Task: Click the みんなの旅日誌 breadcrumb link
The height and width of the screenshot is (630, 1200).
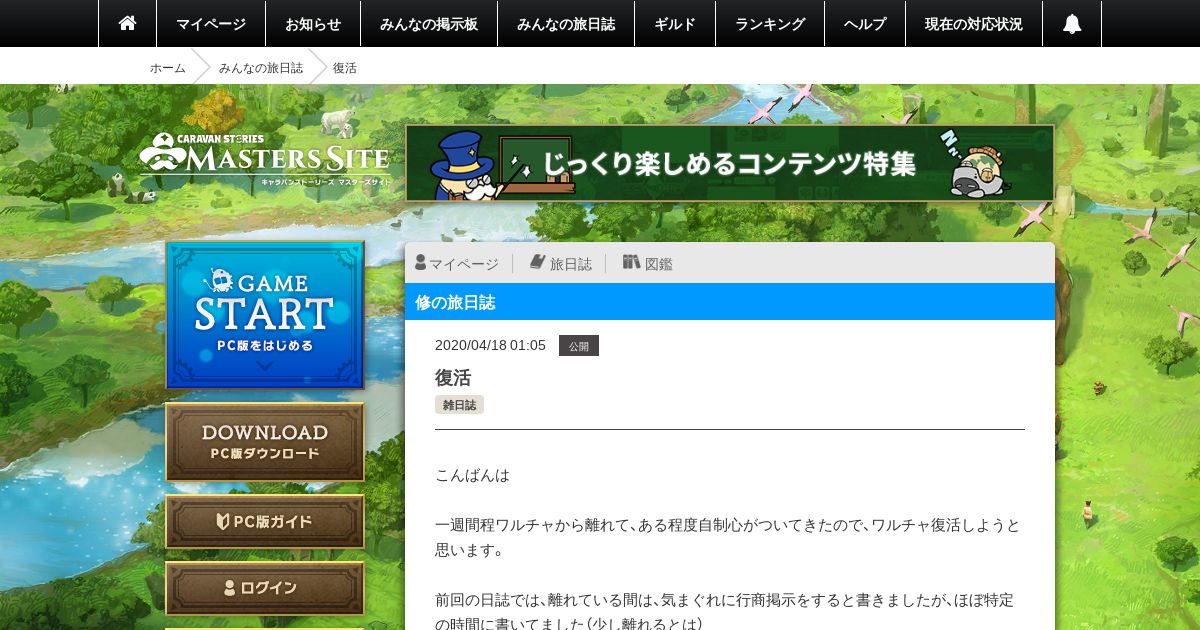Action: click(x=261, y=68)
